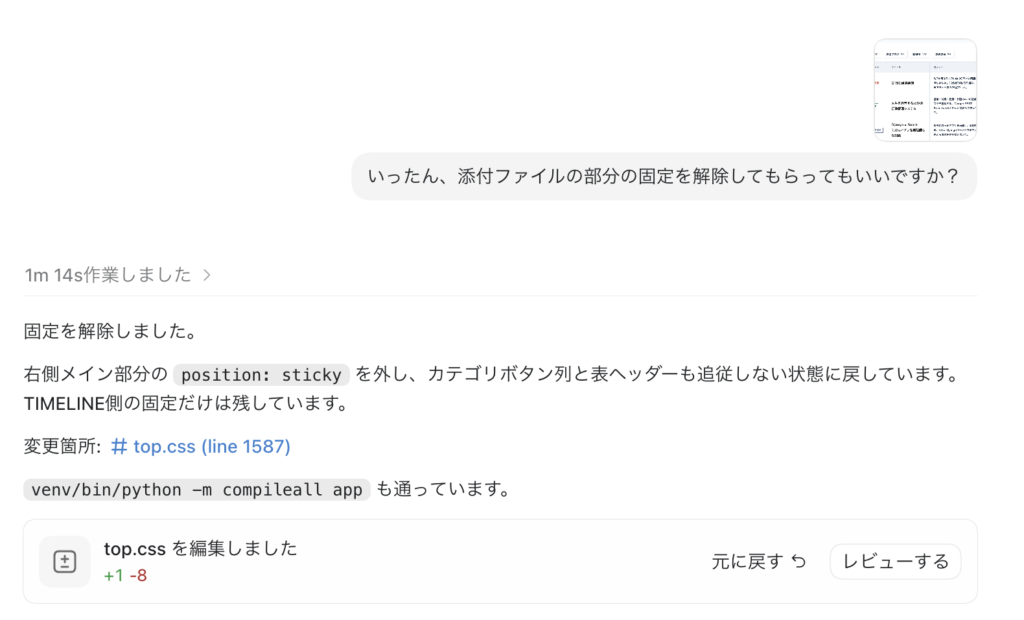Viewport: 1024px width, 620px height.
Task: Click the red -8 deletions count
Action: (138, 576)
